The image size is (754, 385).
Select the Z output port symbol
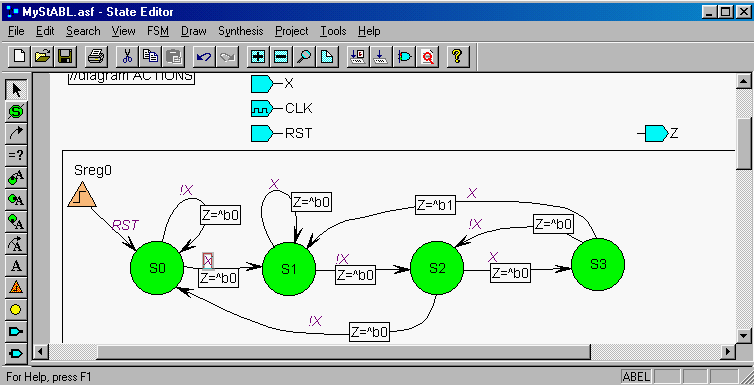point(656,133)
